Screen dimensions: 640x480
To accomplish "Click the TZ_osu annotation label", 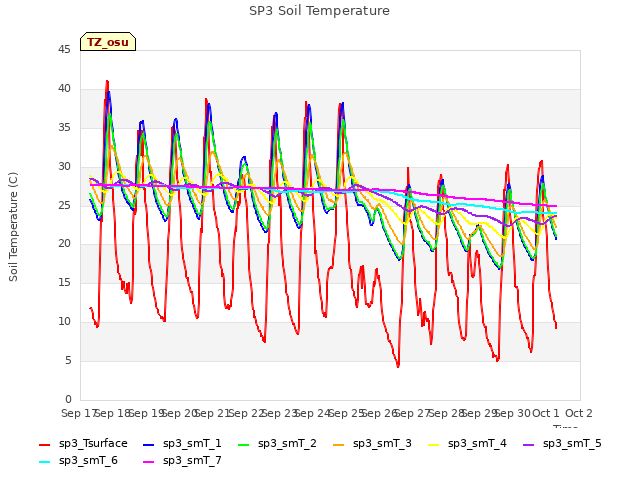I will 108,42.
